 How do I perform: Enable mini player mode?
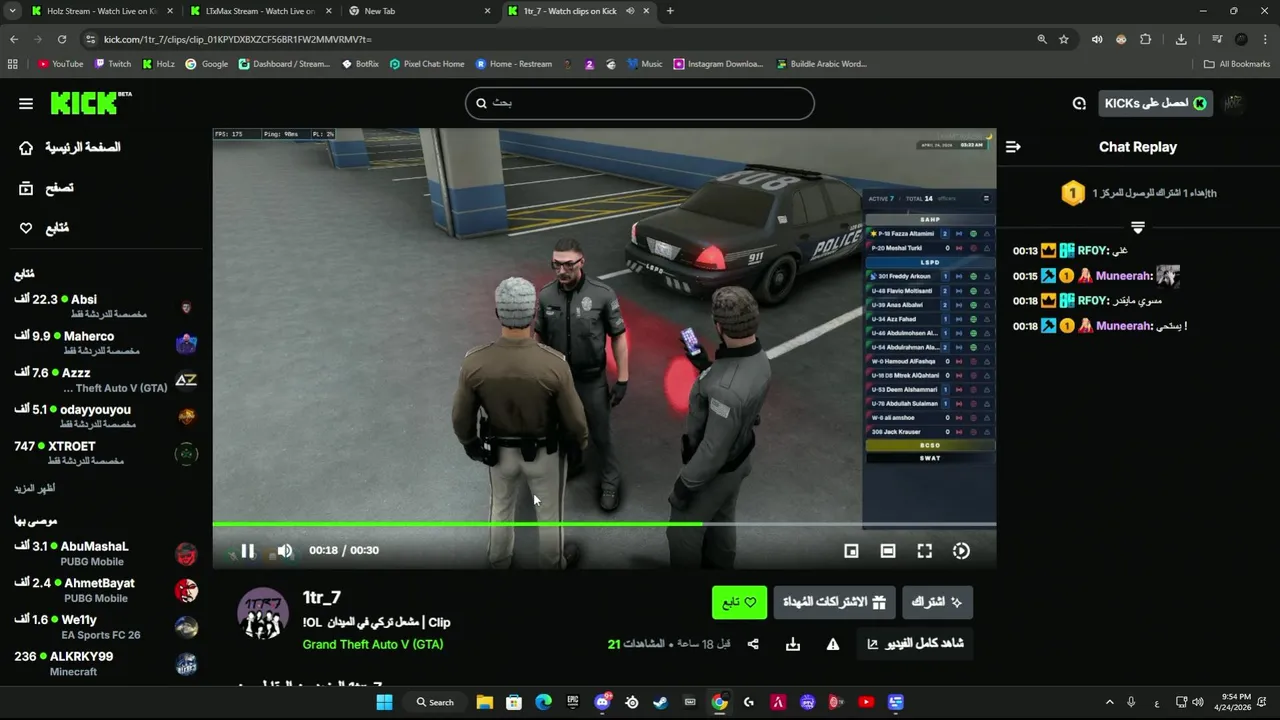(x=851, y=551)
